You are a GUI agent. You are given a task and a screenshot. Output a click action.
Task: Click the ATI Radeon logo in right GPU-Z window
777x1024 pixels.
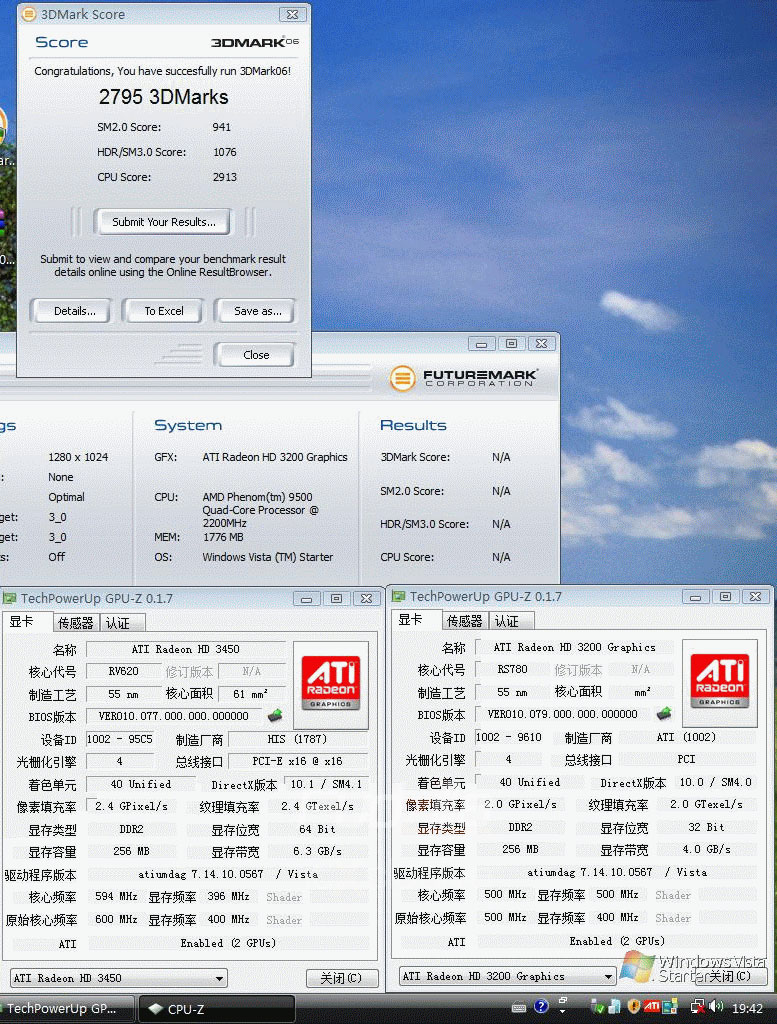click(x=719, y=675)
